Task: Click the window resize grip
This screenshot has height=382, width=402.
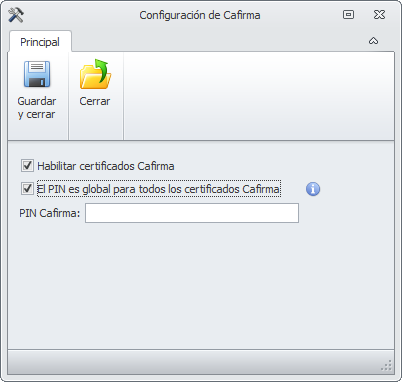Action: tap(387, 365)
